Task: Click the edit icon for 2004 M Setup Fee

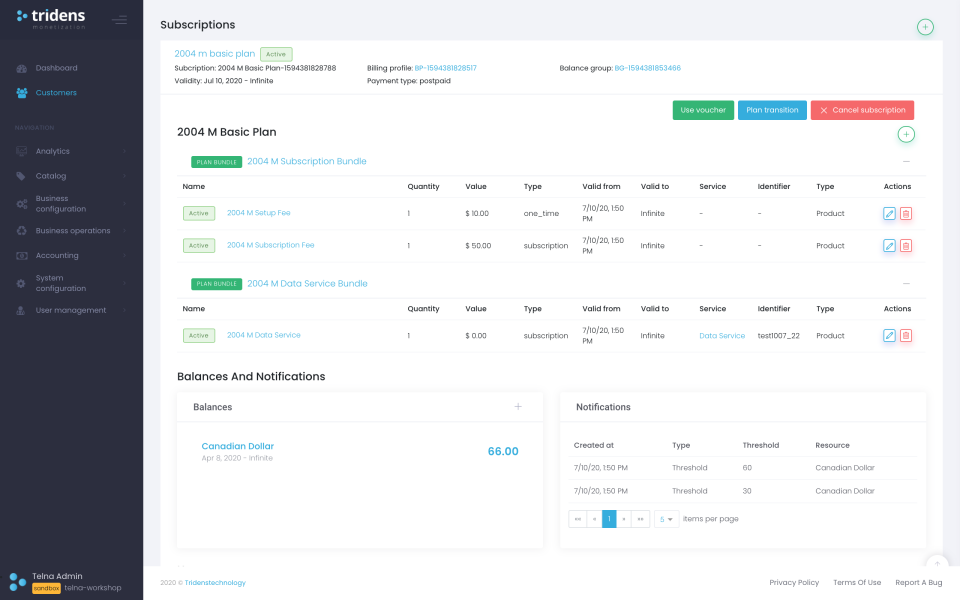Action: pyautogui.click(x=889, y=213)
